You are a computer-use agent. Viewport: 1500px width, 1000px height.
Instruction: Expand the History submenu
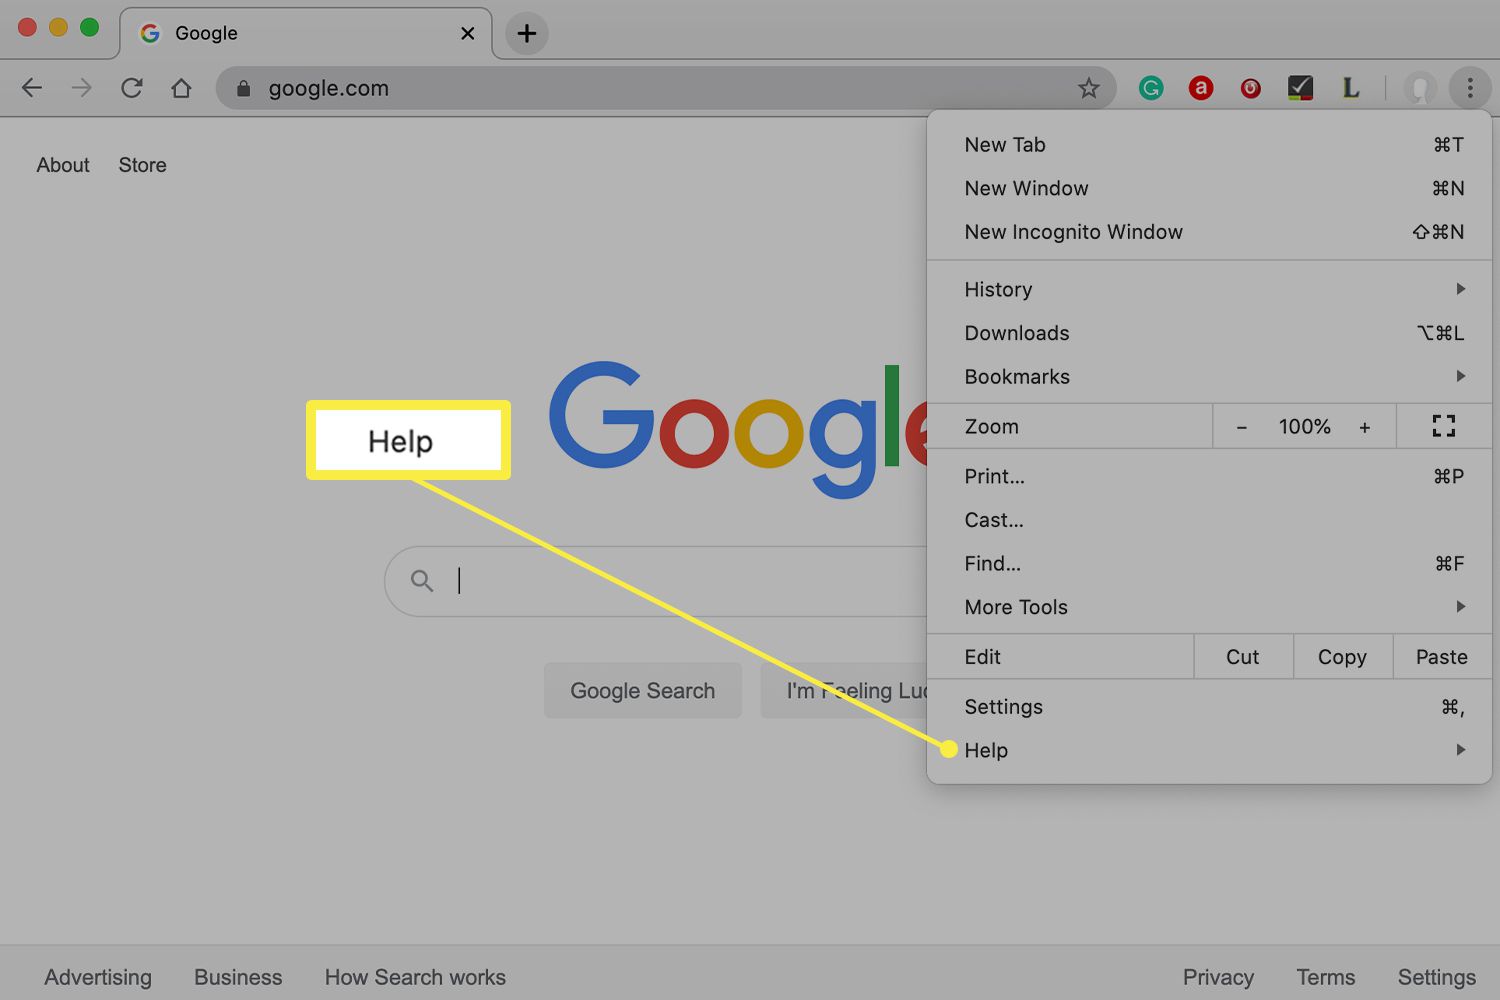pyautogui.click(x=1209, y=289)
